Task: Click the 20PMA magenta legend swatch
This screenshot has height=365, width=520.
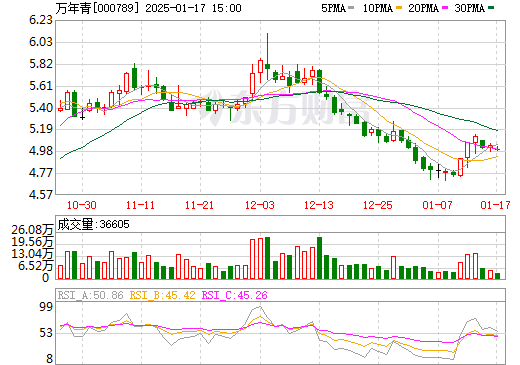Action: tap(445, 8)
